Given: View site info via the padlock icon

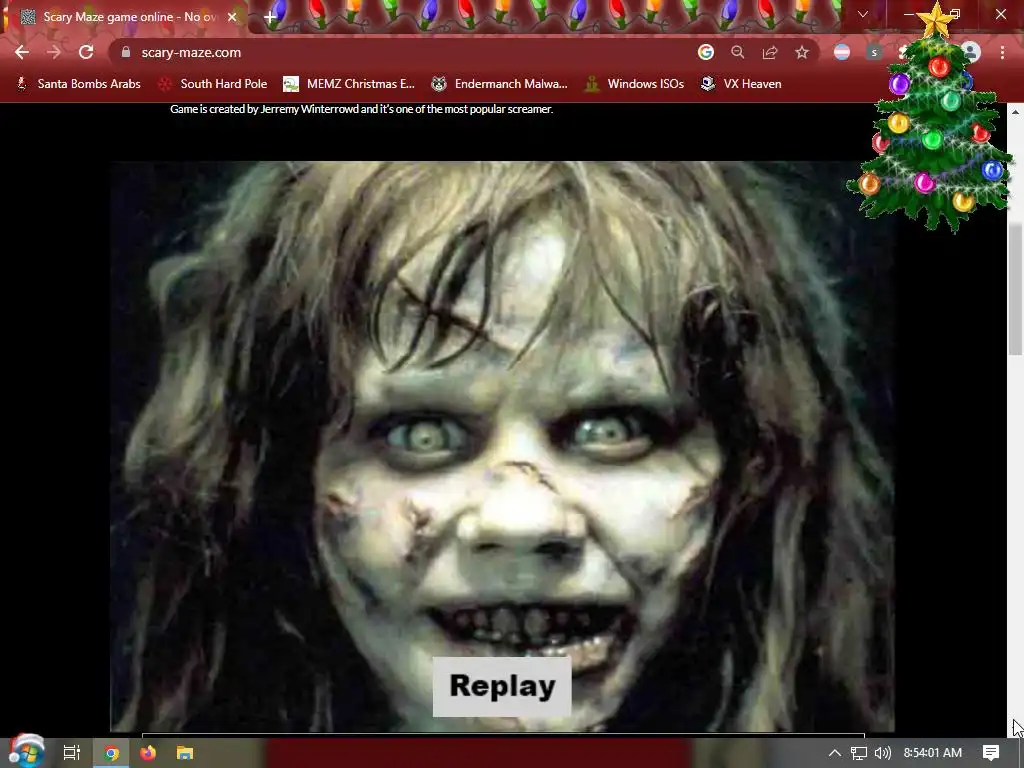Looking at the screenshot, I should click(126, 52).
